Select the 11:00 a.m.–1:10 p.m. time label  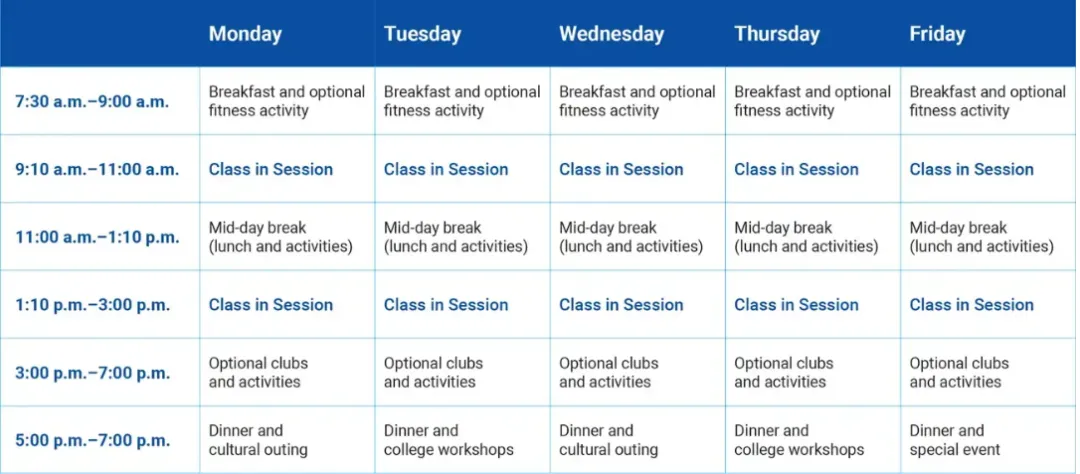97,237
